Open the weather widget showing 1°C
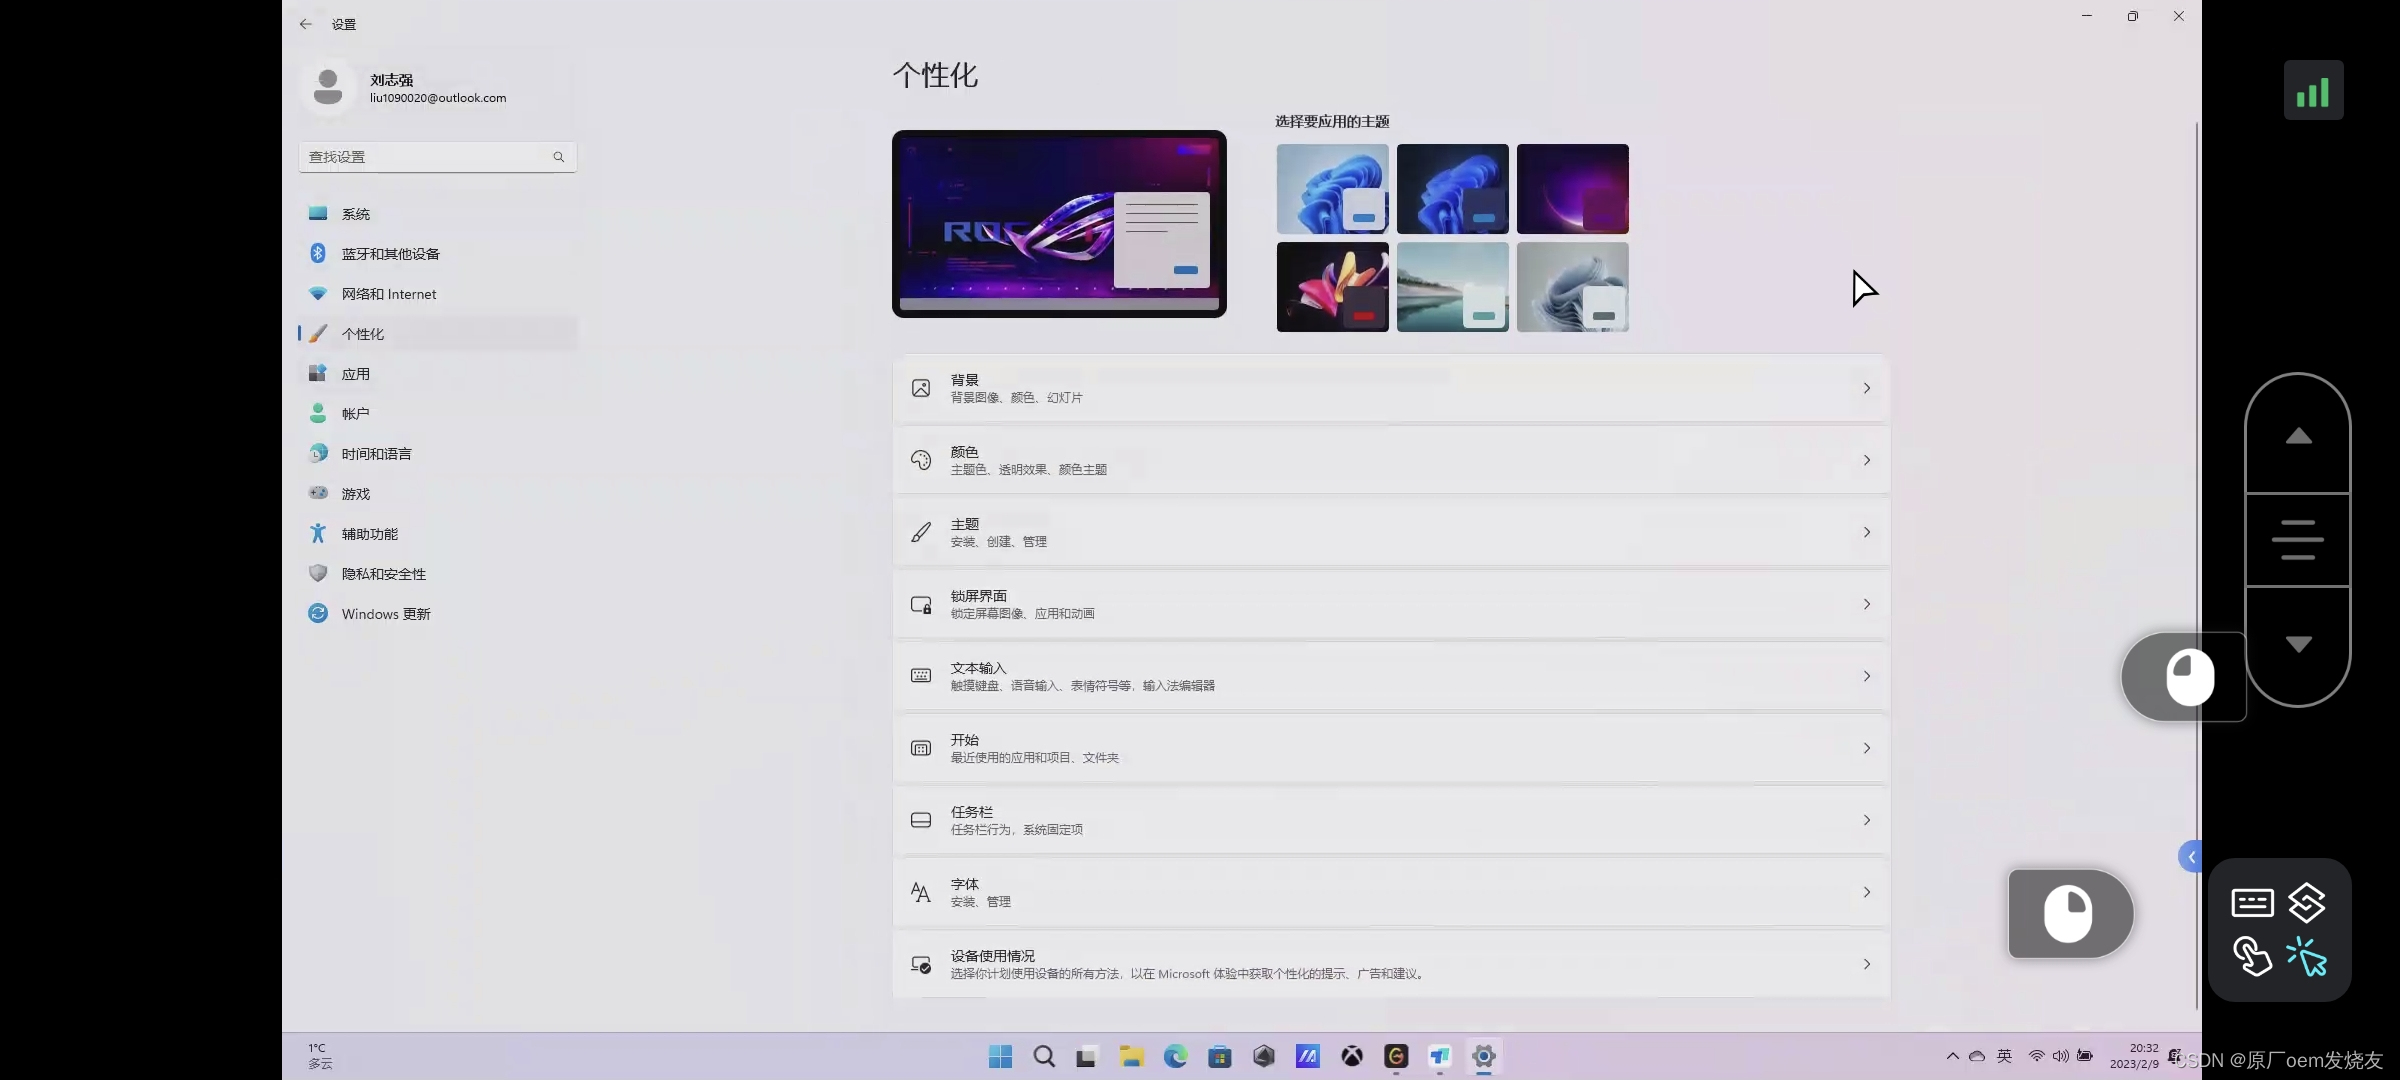The width and height of the screenshot is (2400, 1080). coord(320,1056)
